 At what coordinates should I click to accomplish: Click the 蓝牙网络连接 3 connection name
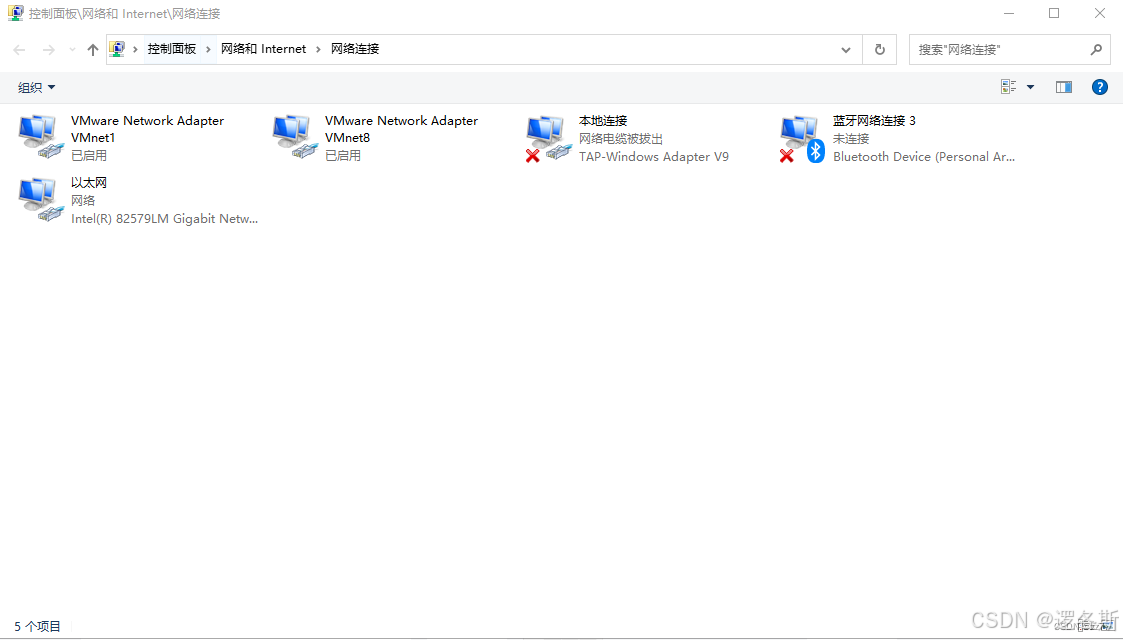[x=874, y=121]
